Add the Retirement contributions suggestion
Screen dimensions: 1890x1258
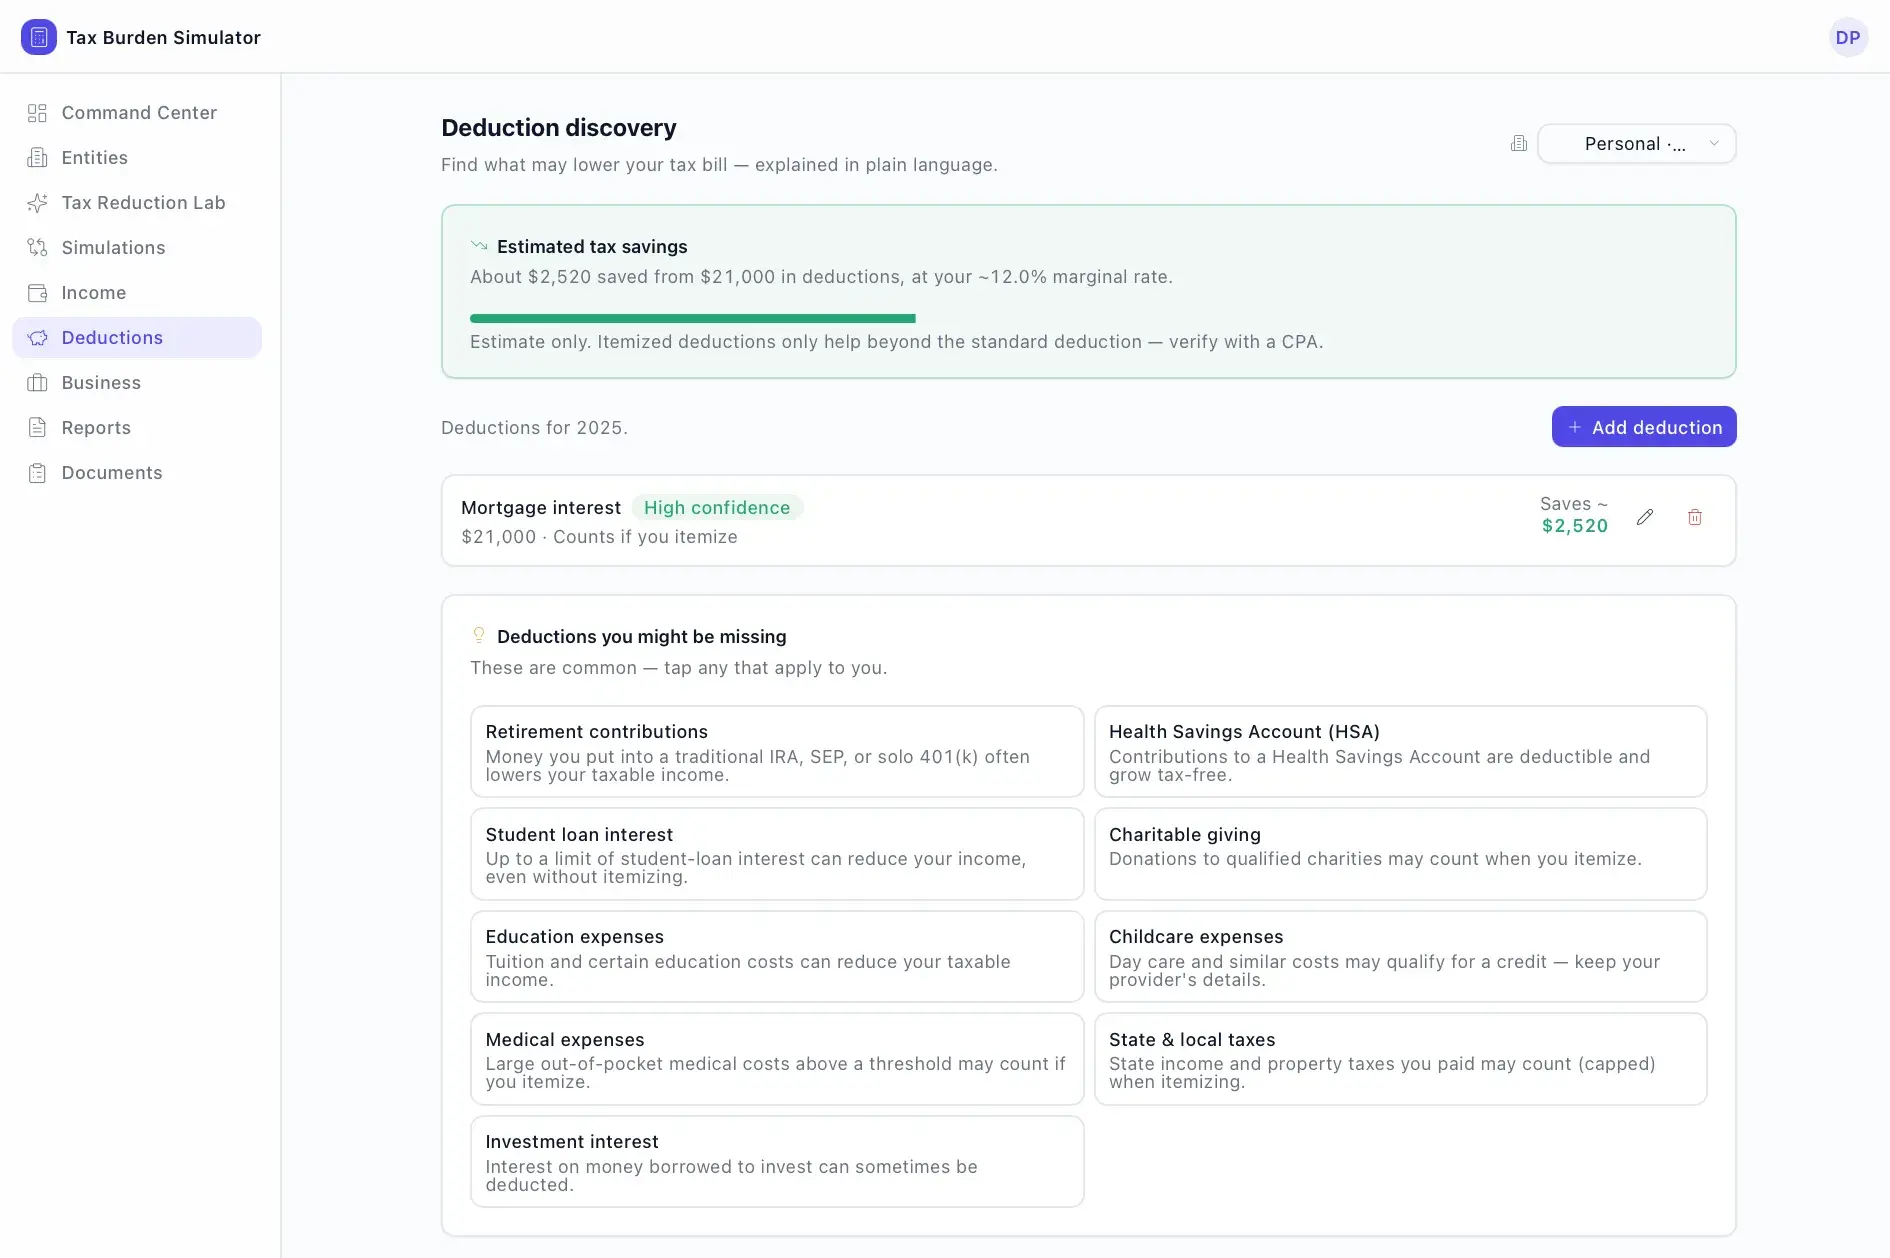(x=777, y=752)
